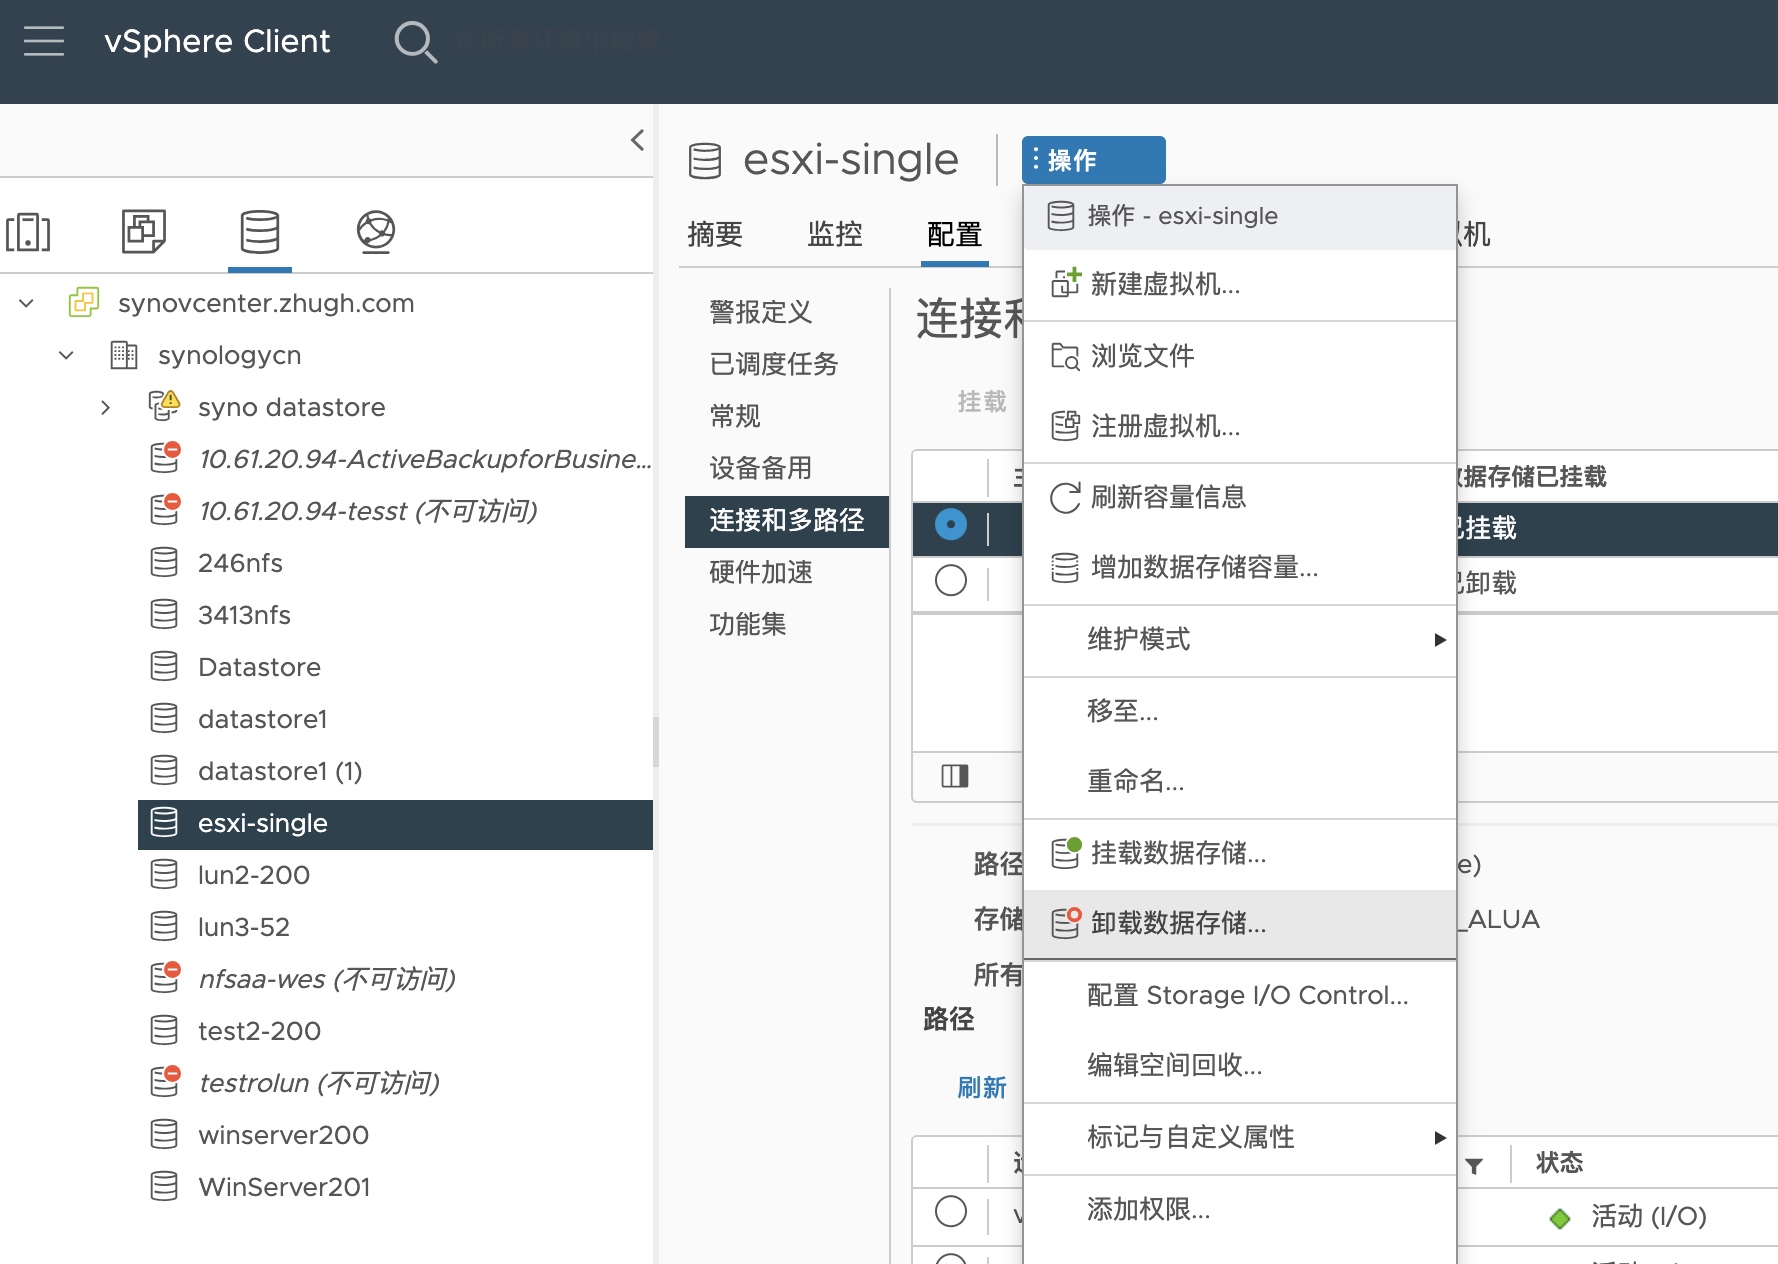Switch to VMs and Templates view icon

click(144, 231)
